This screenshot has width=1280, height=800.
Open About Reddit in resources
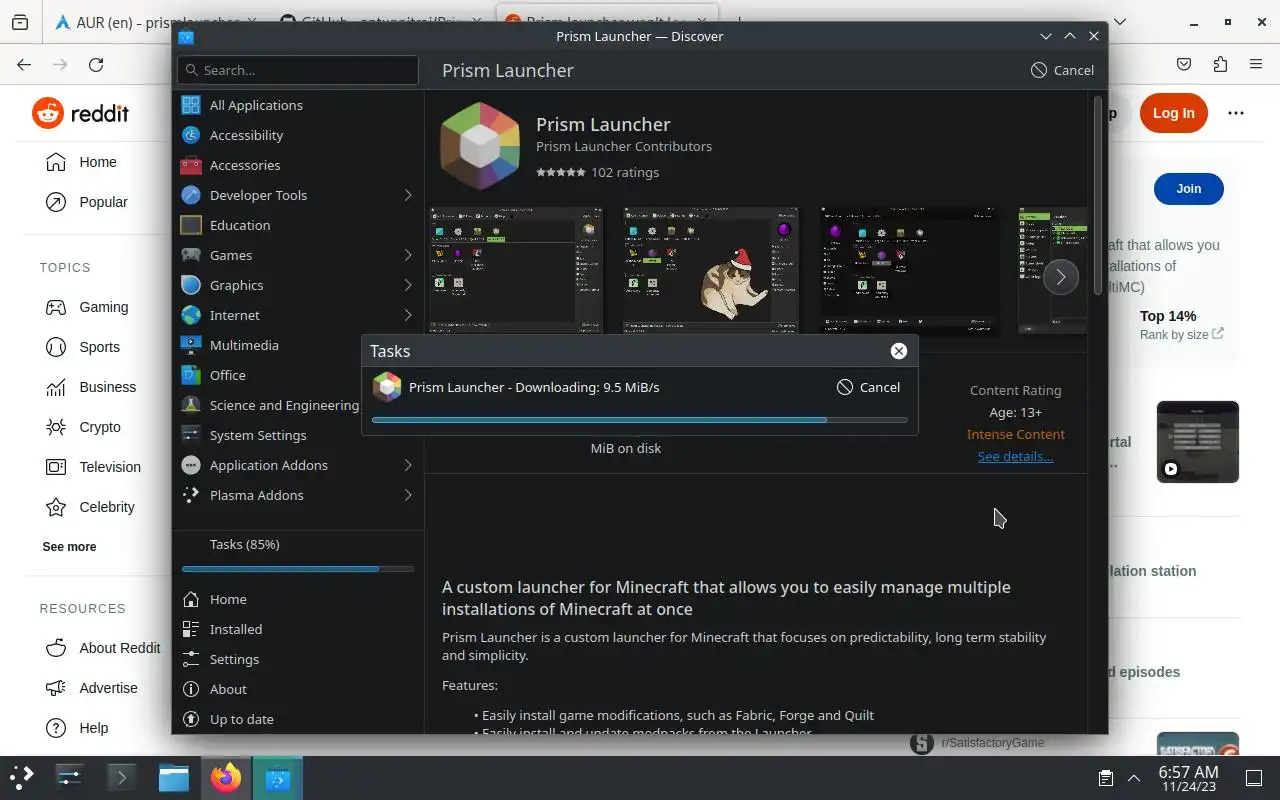pyautogui.click(x=104, y=648)
